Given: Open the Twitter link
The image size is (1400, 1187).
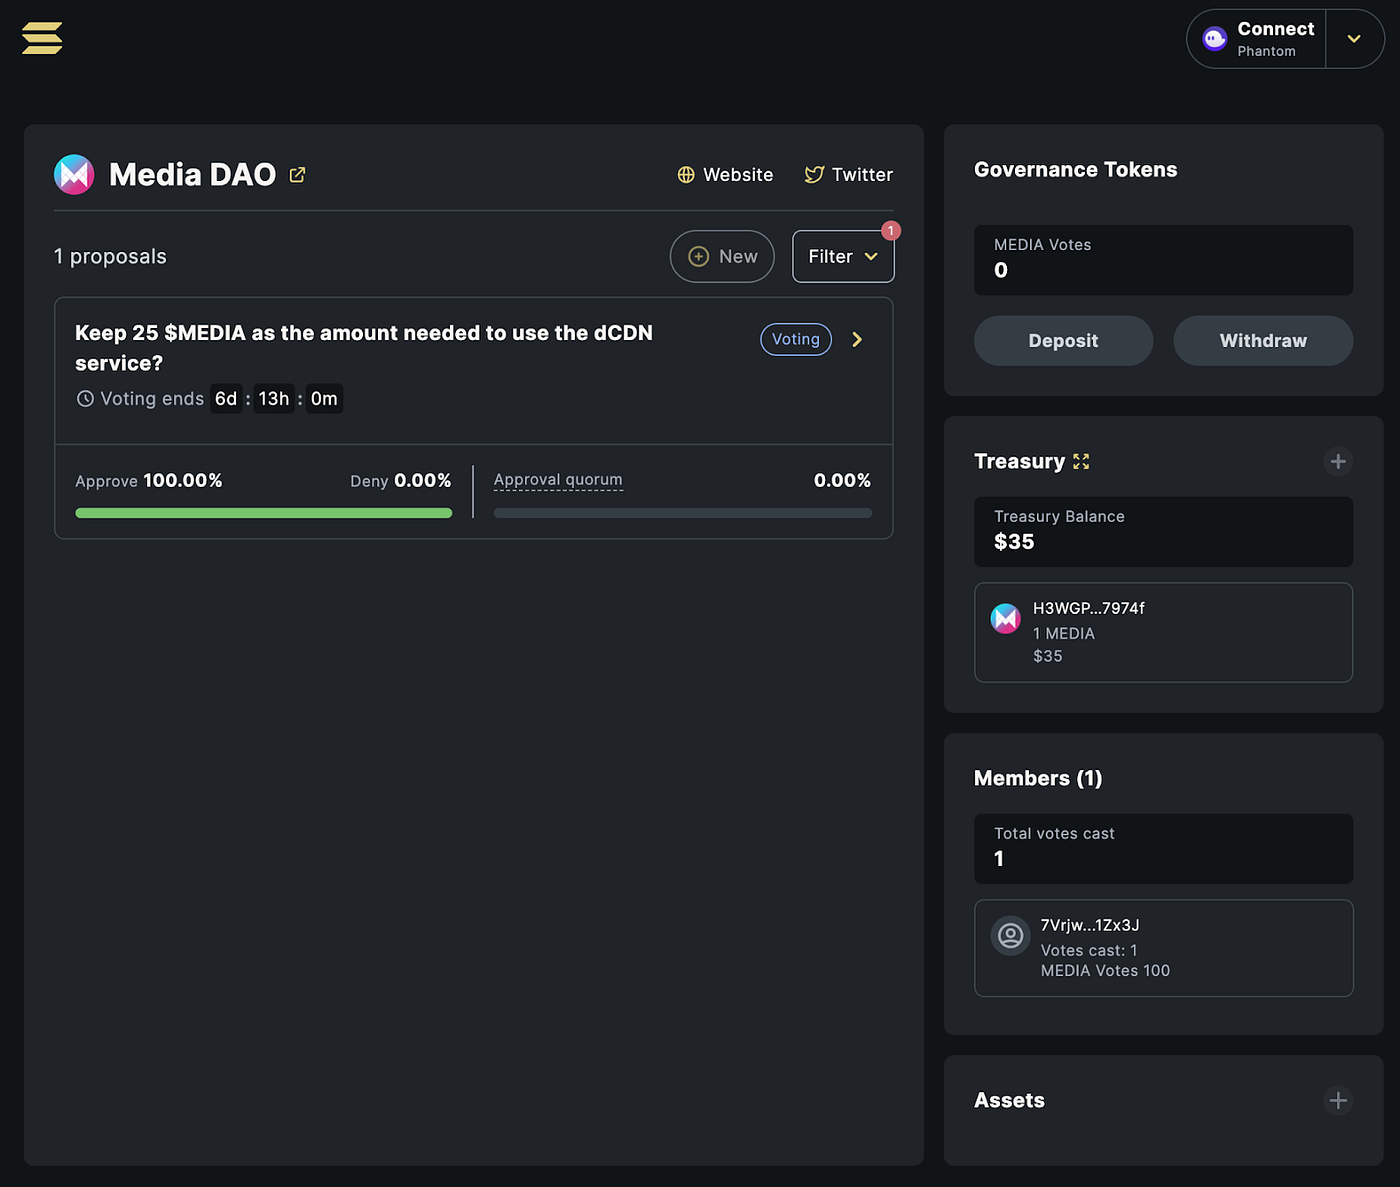Looking at the screenshot, I should [x=849, y=175].
